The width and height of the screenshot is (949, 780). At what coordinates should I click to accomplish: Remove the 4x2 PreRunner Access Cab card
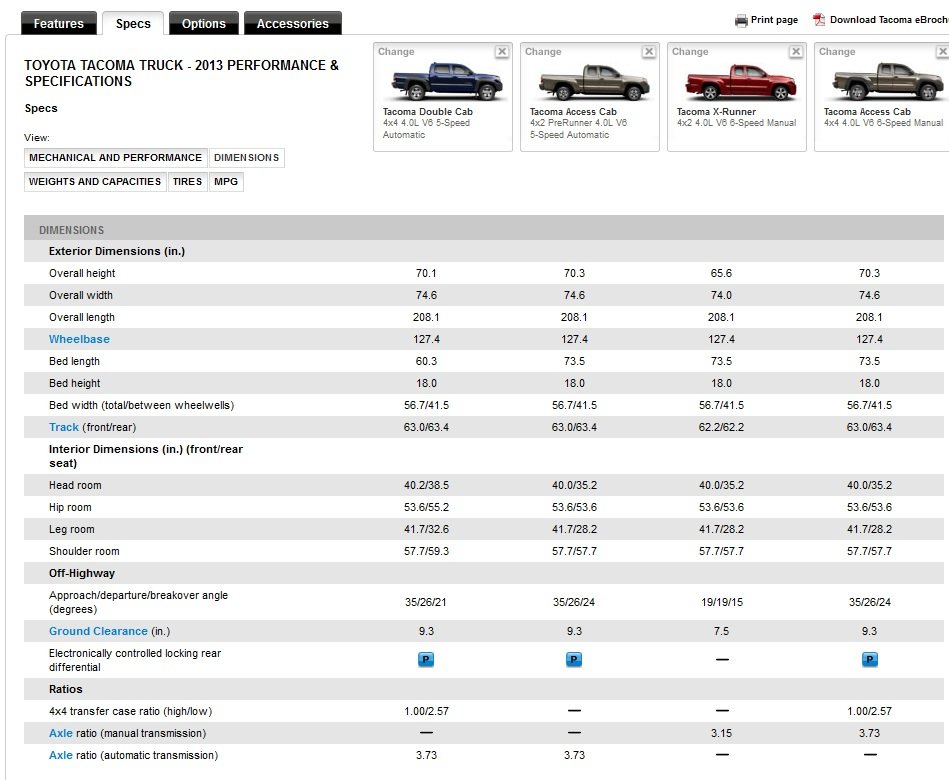pyautogui.click(x=649, y=52)
